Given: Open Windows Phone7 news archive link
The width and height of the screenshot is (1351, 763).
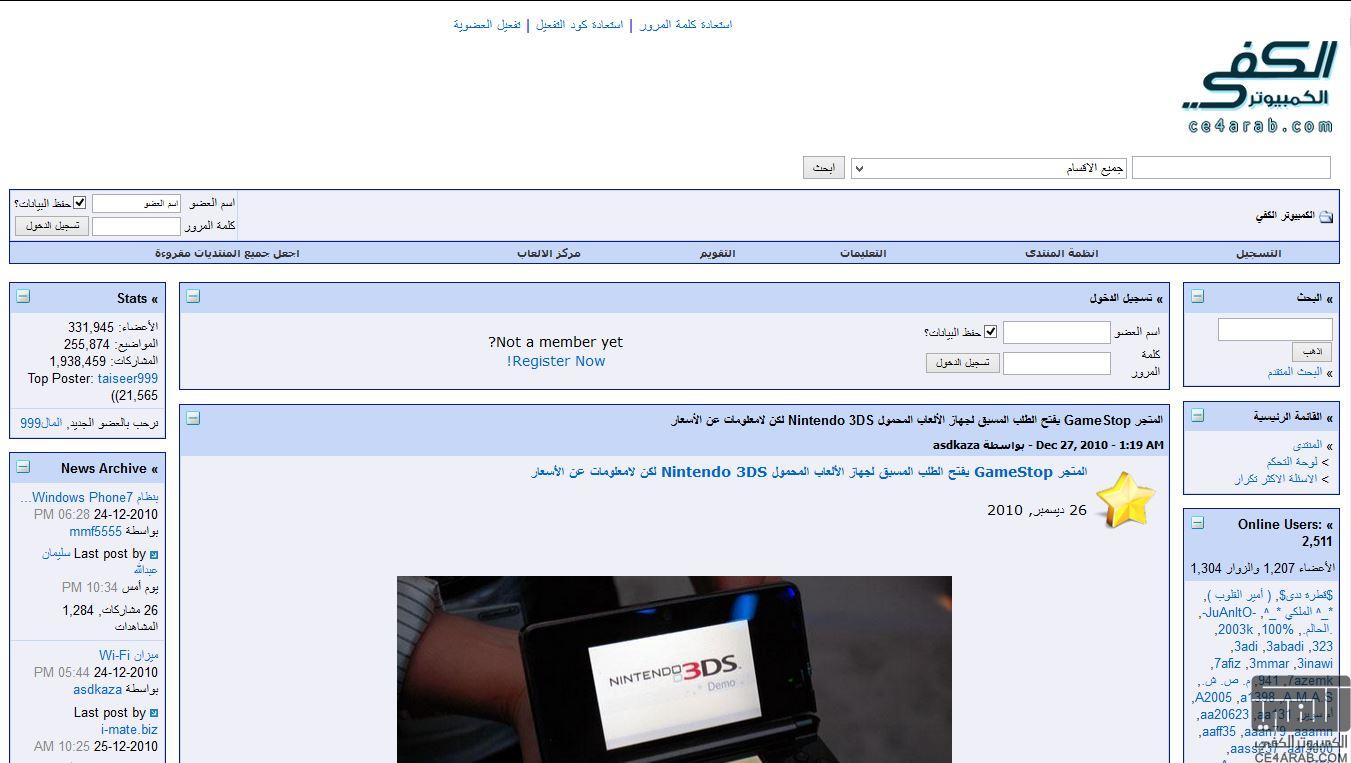Looking at the screenshot, I should tap(89, 497).
